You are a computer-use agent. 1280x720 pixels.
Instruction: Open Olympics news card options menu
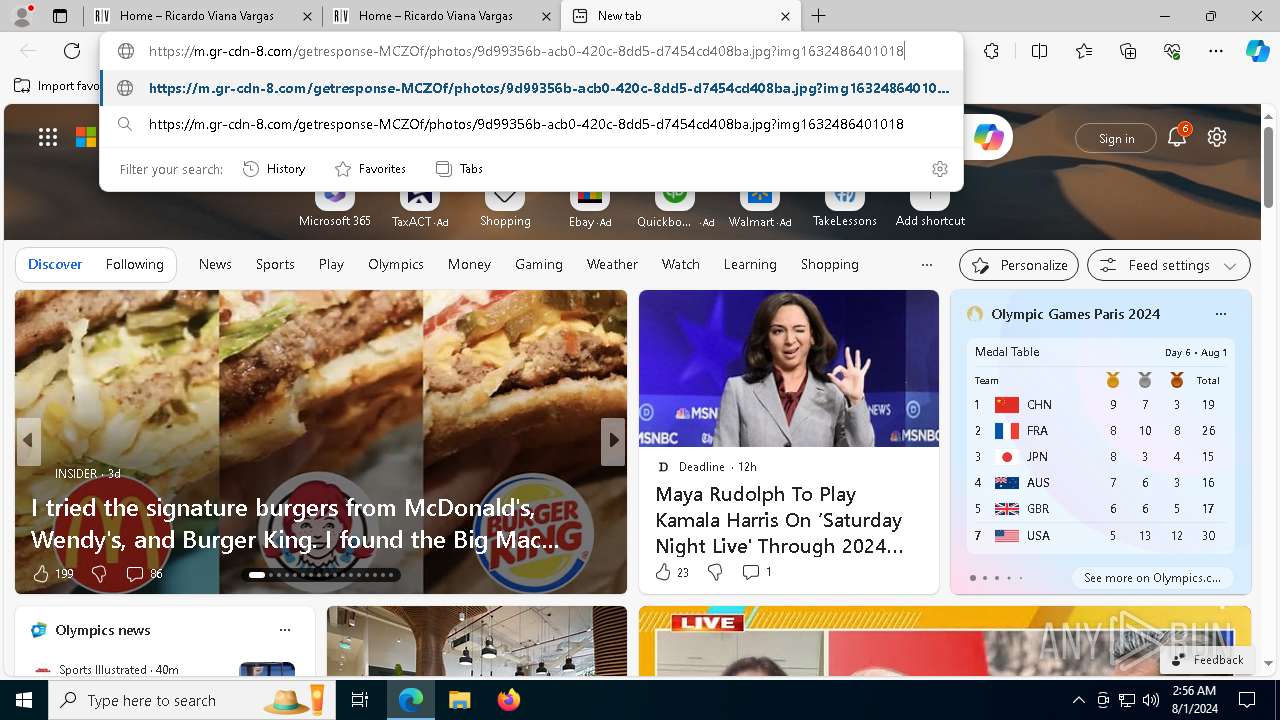(285, 630)
